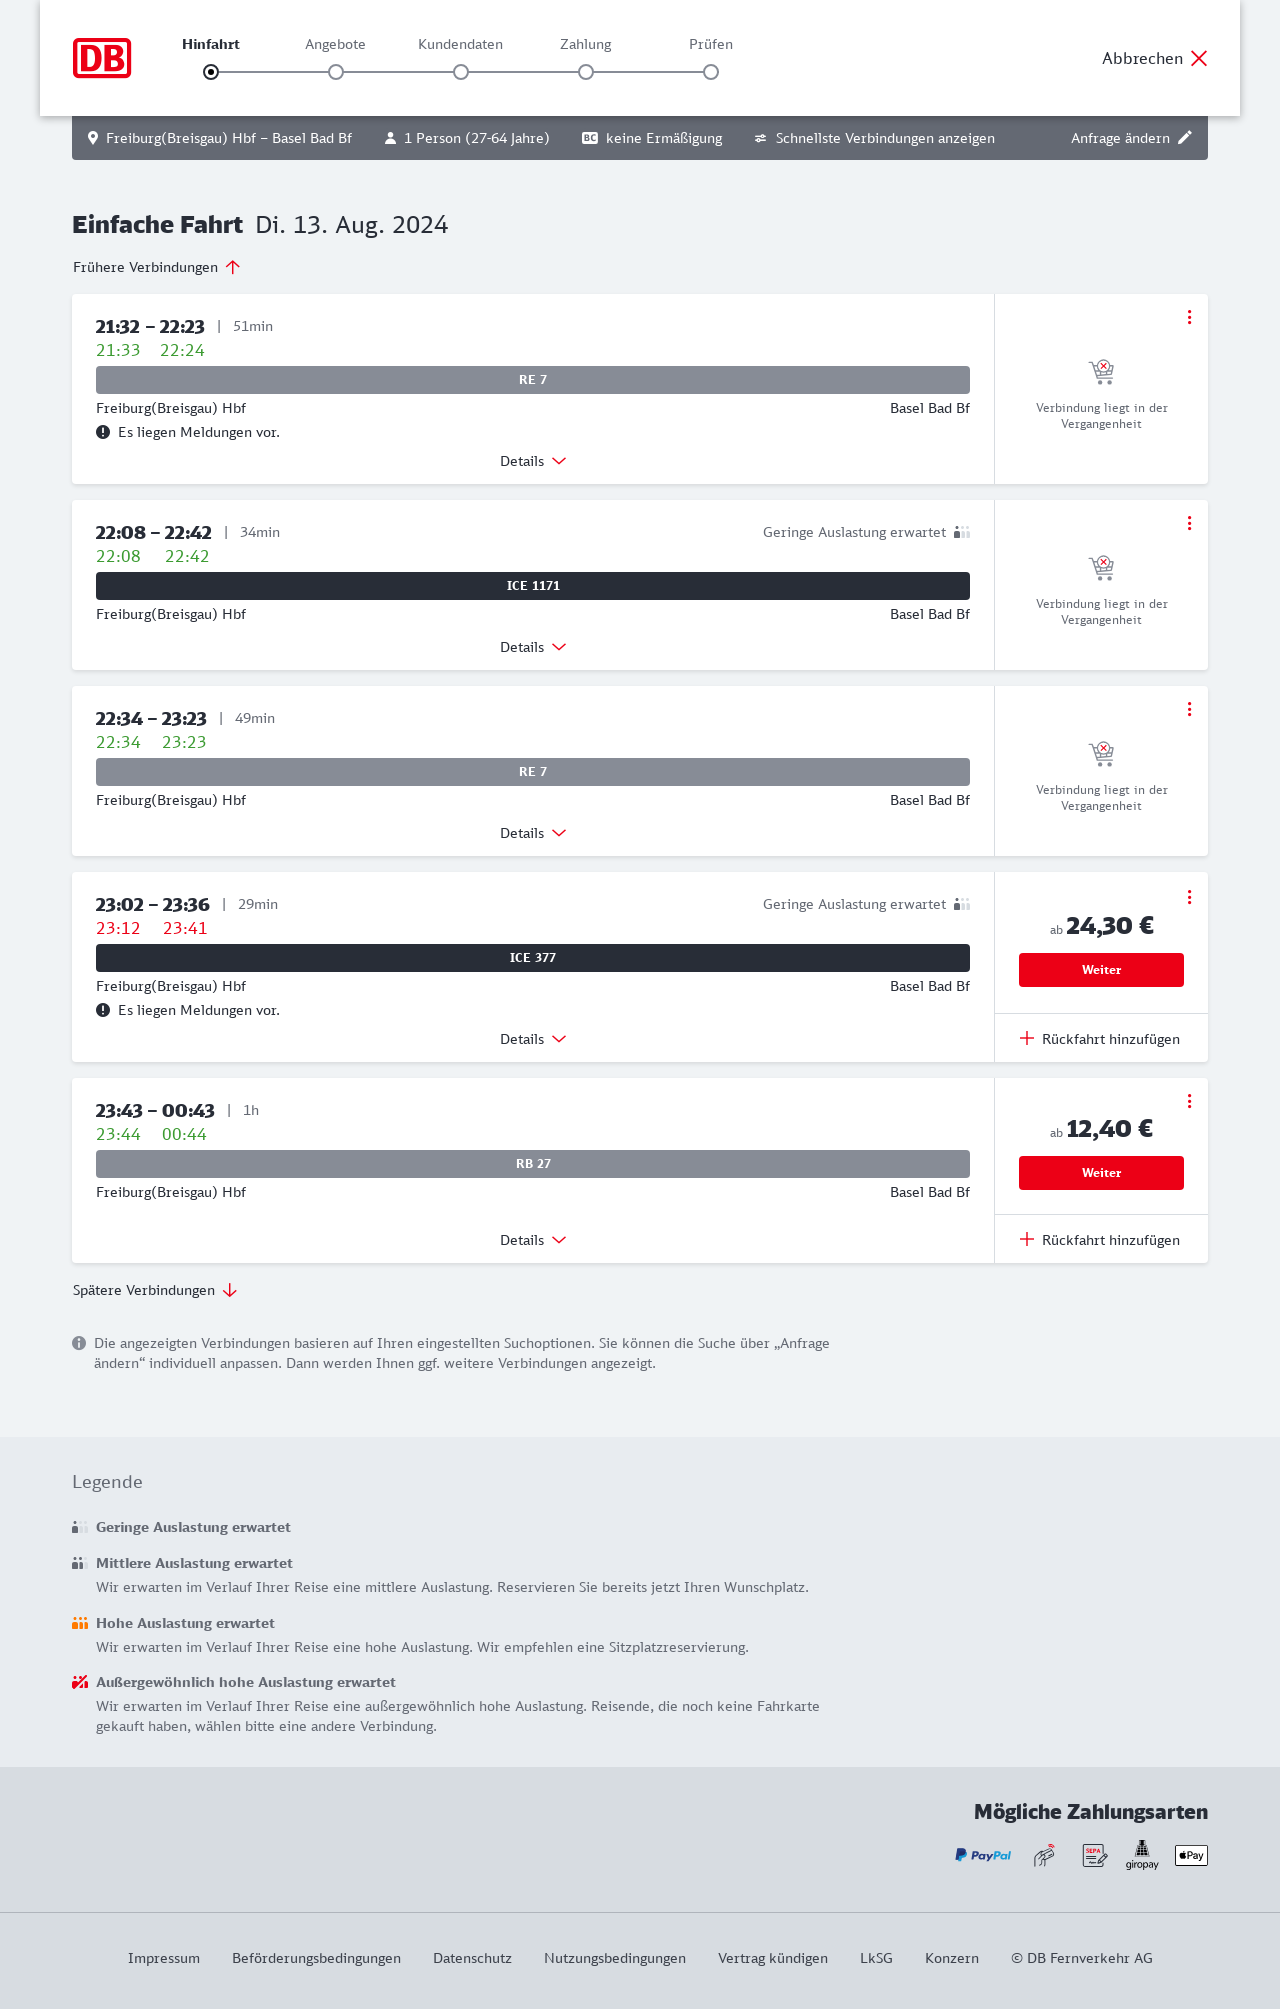Click the alert icon on ICE 377 connection
The height and width of the screenshot is (2009, 1280).
pos(103,1010)
